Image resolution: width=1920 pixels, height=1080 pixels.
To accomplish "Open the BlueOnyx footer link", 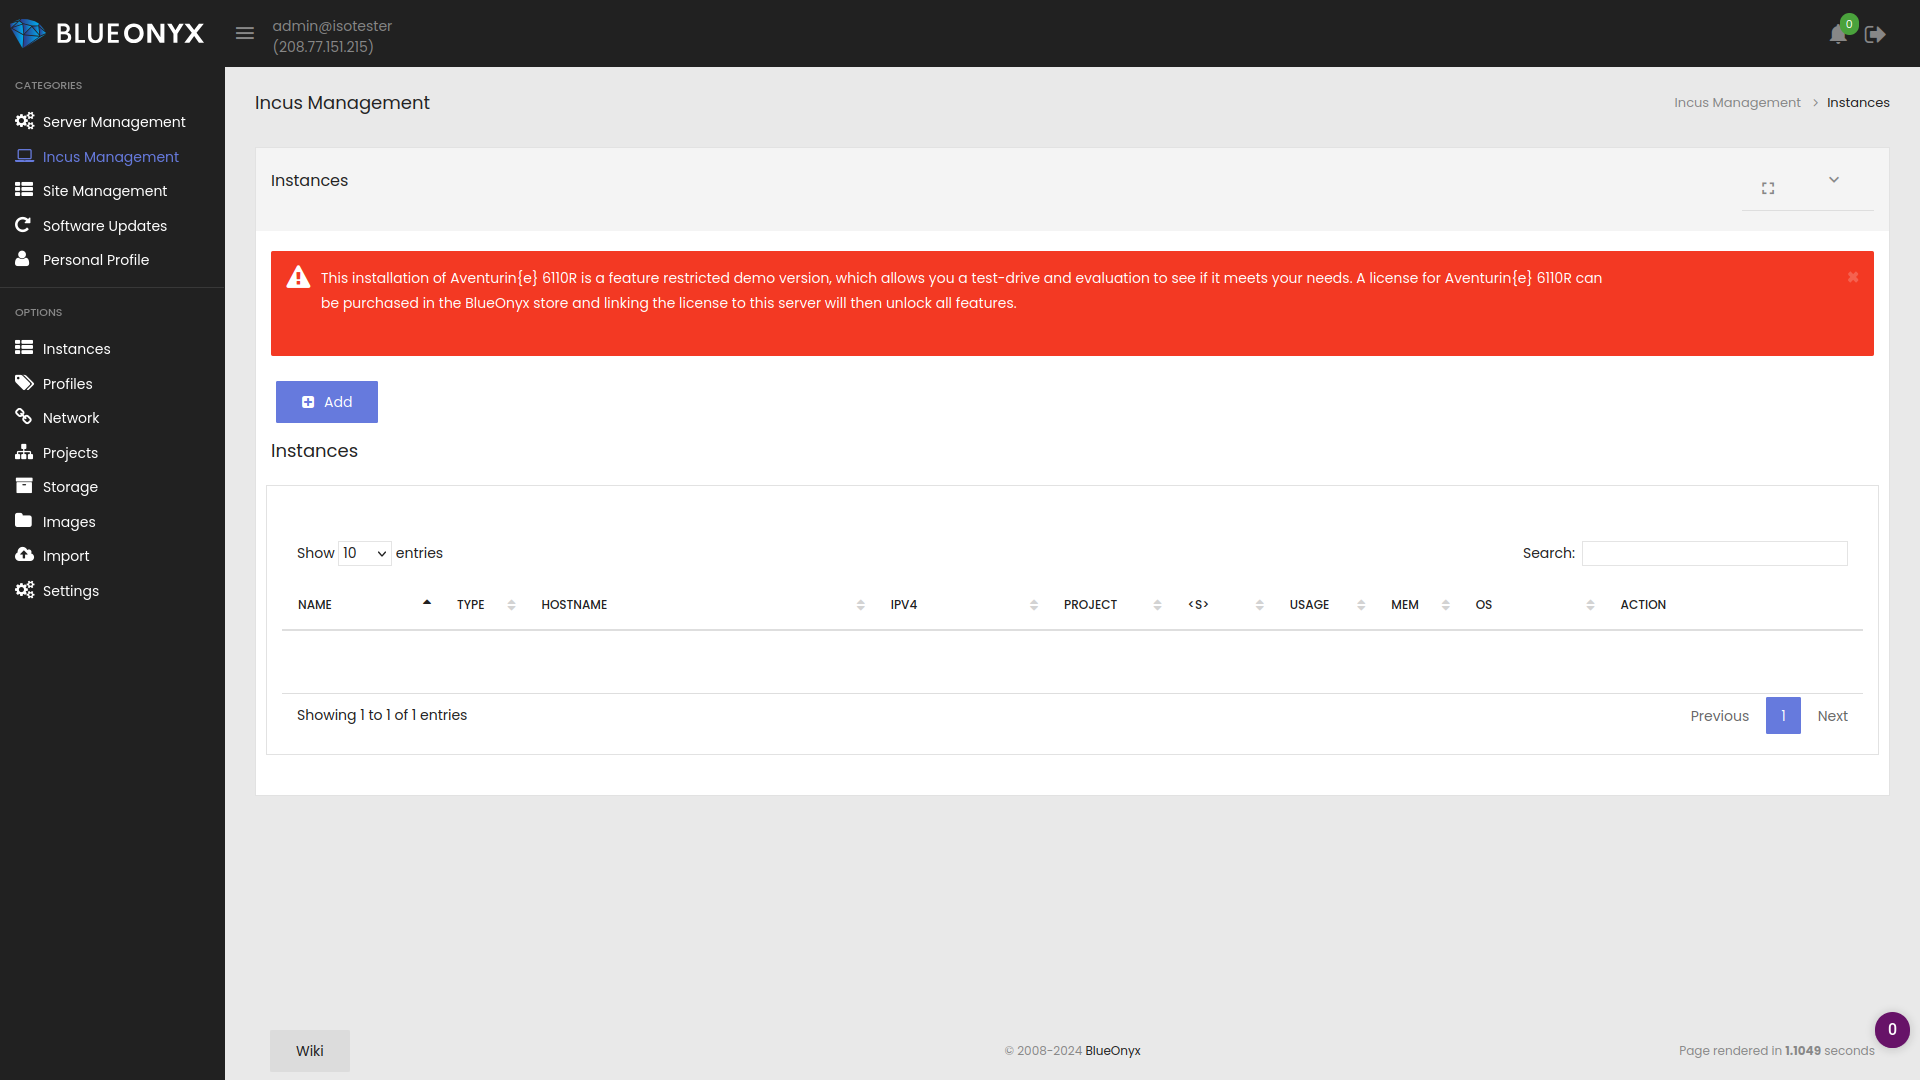I will pyautogui.click(x=1113, y=1051).
